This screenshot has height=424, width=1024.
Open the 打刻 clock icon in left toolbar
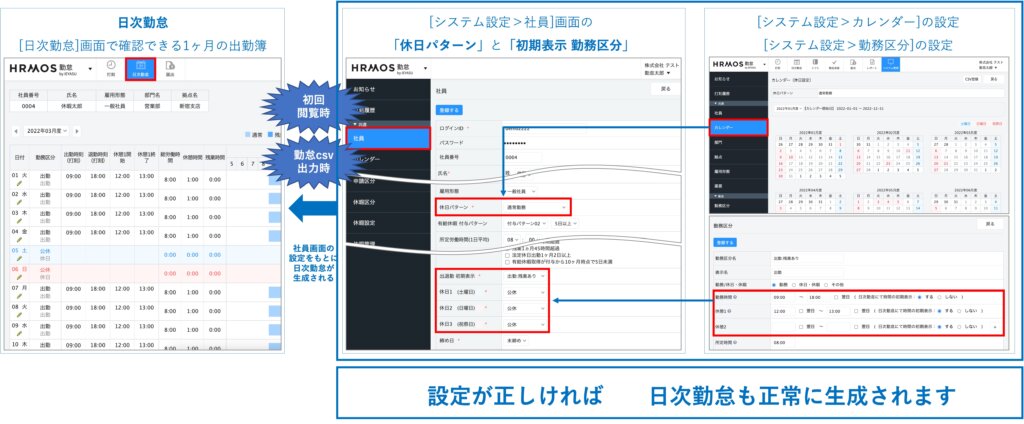(x=110, y=66)
